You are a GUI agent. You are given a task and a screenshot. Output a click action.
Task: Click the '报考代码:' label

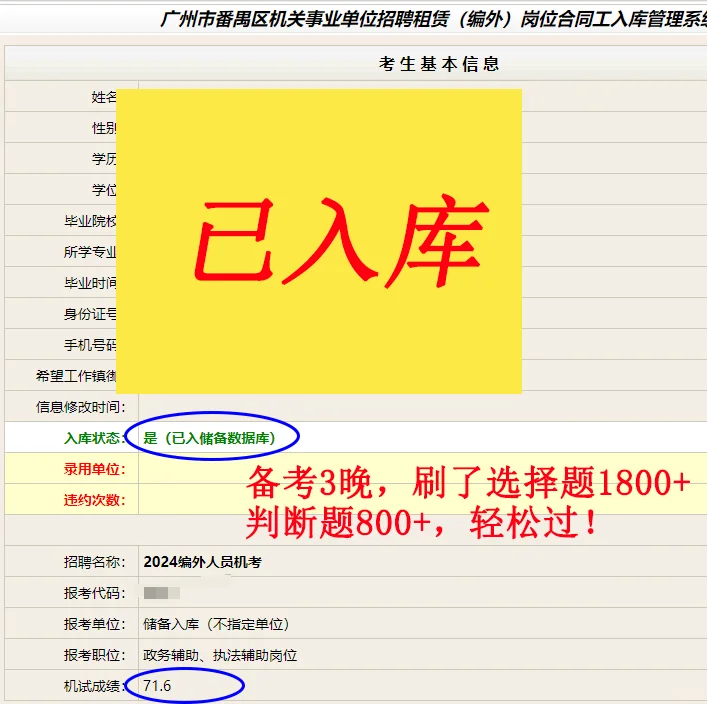[x=95, y=593]
